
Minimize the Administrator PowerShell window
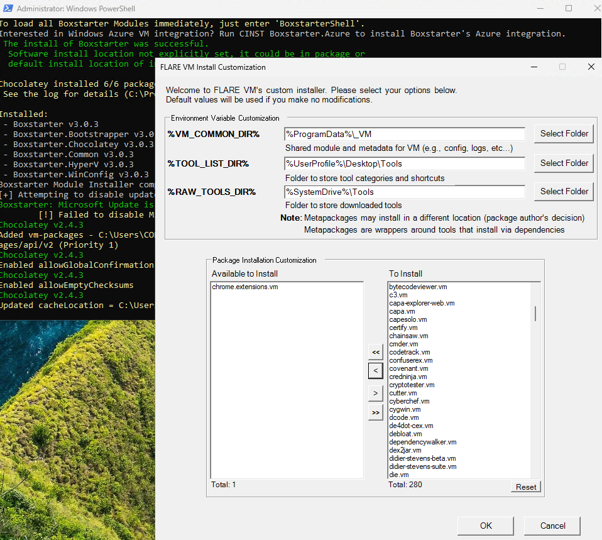coord(540,8)
